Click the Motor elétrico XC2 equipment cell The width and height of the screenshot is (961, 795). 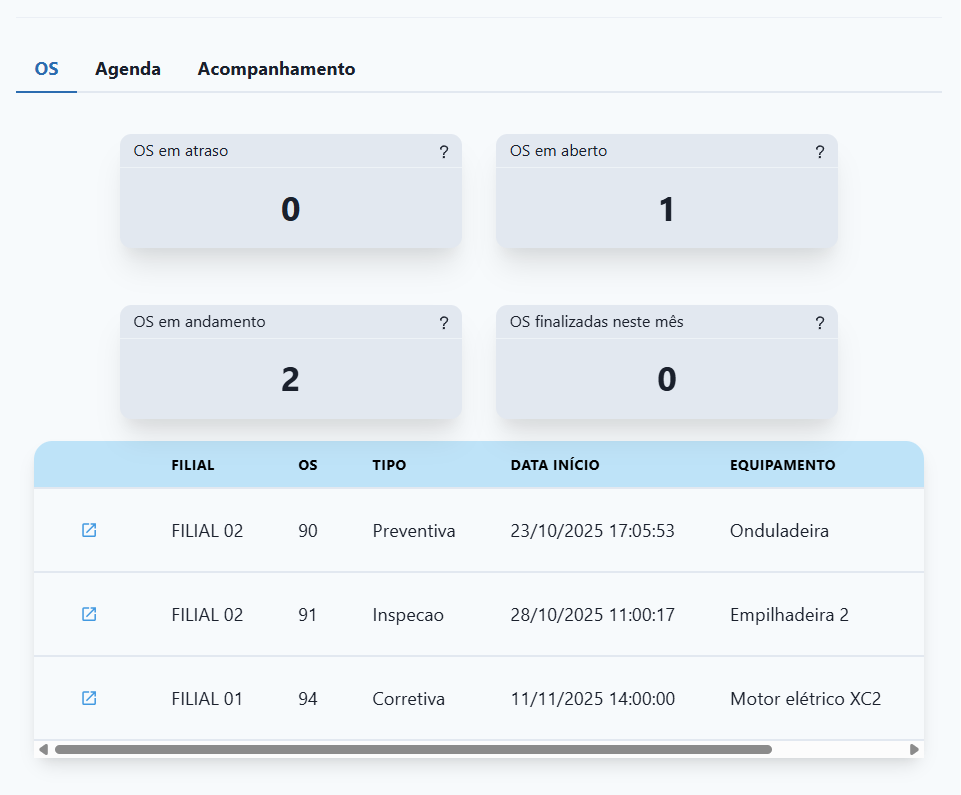click(805, 699)
